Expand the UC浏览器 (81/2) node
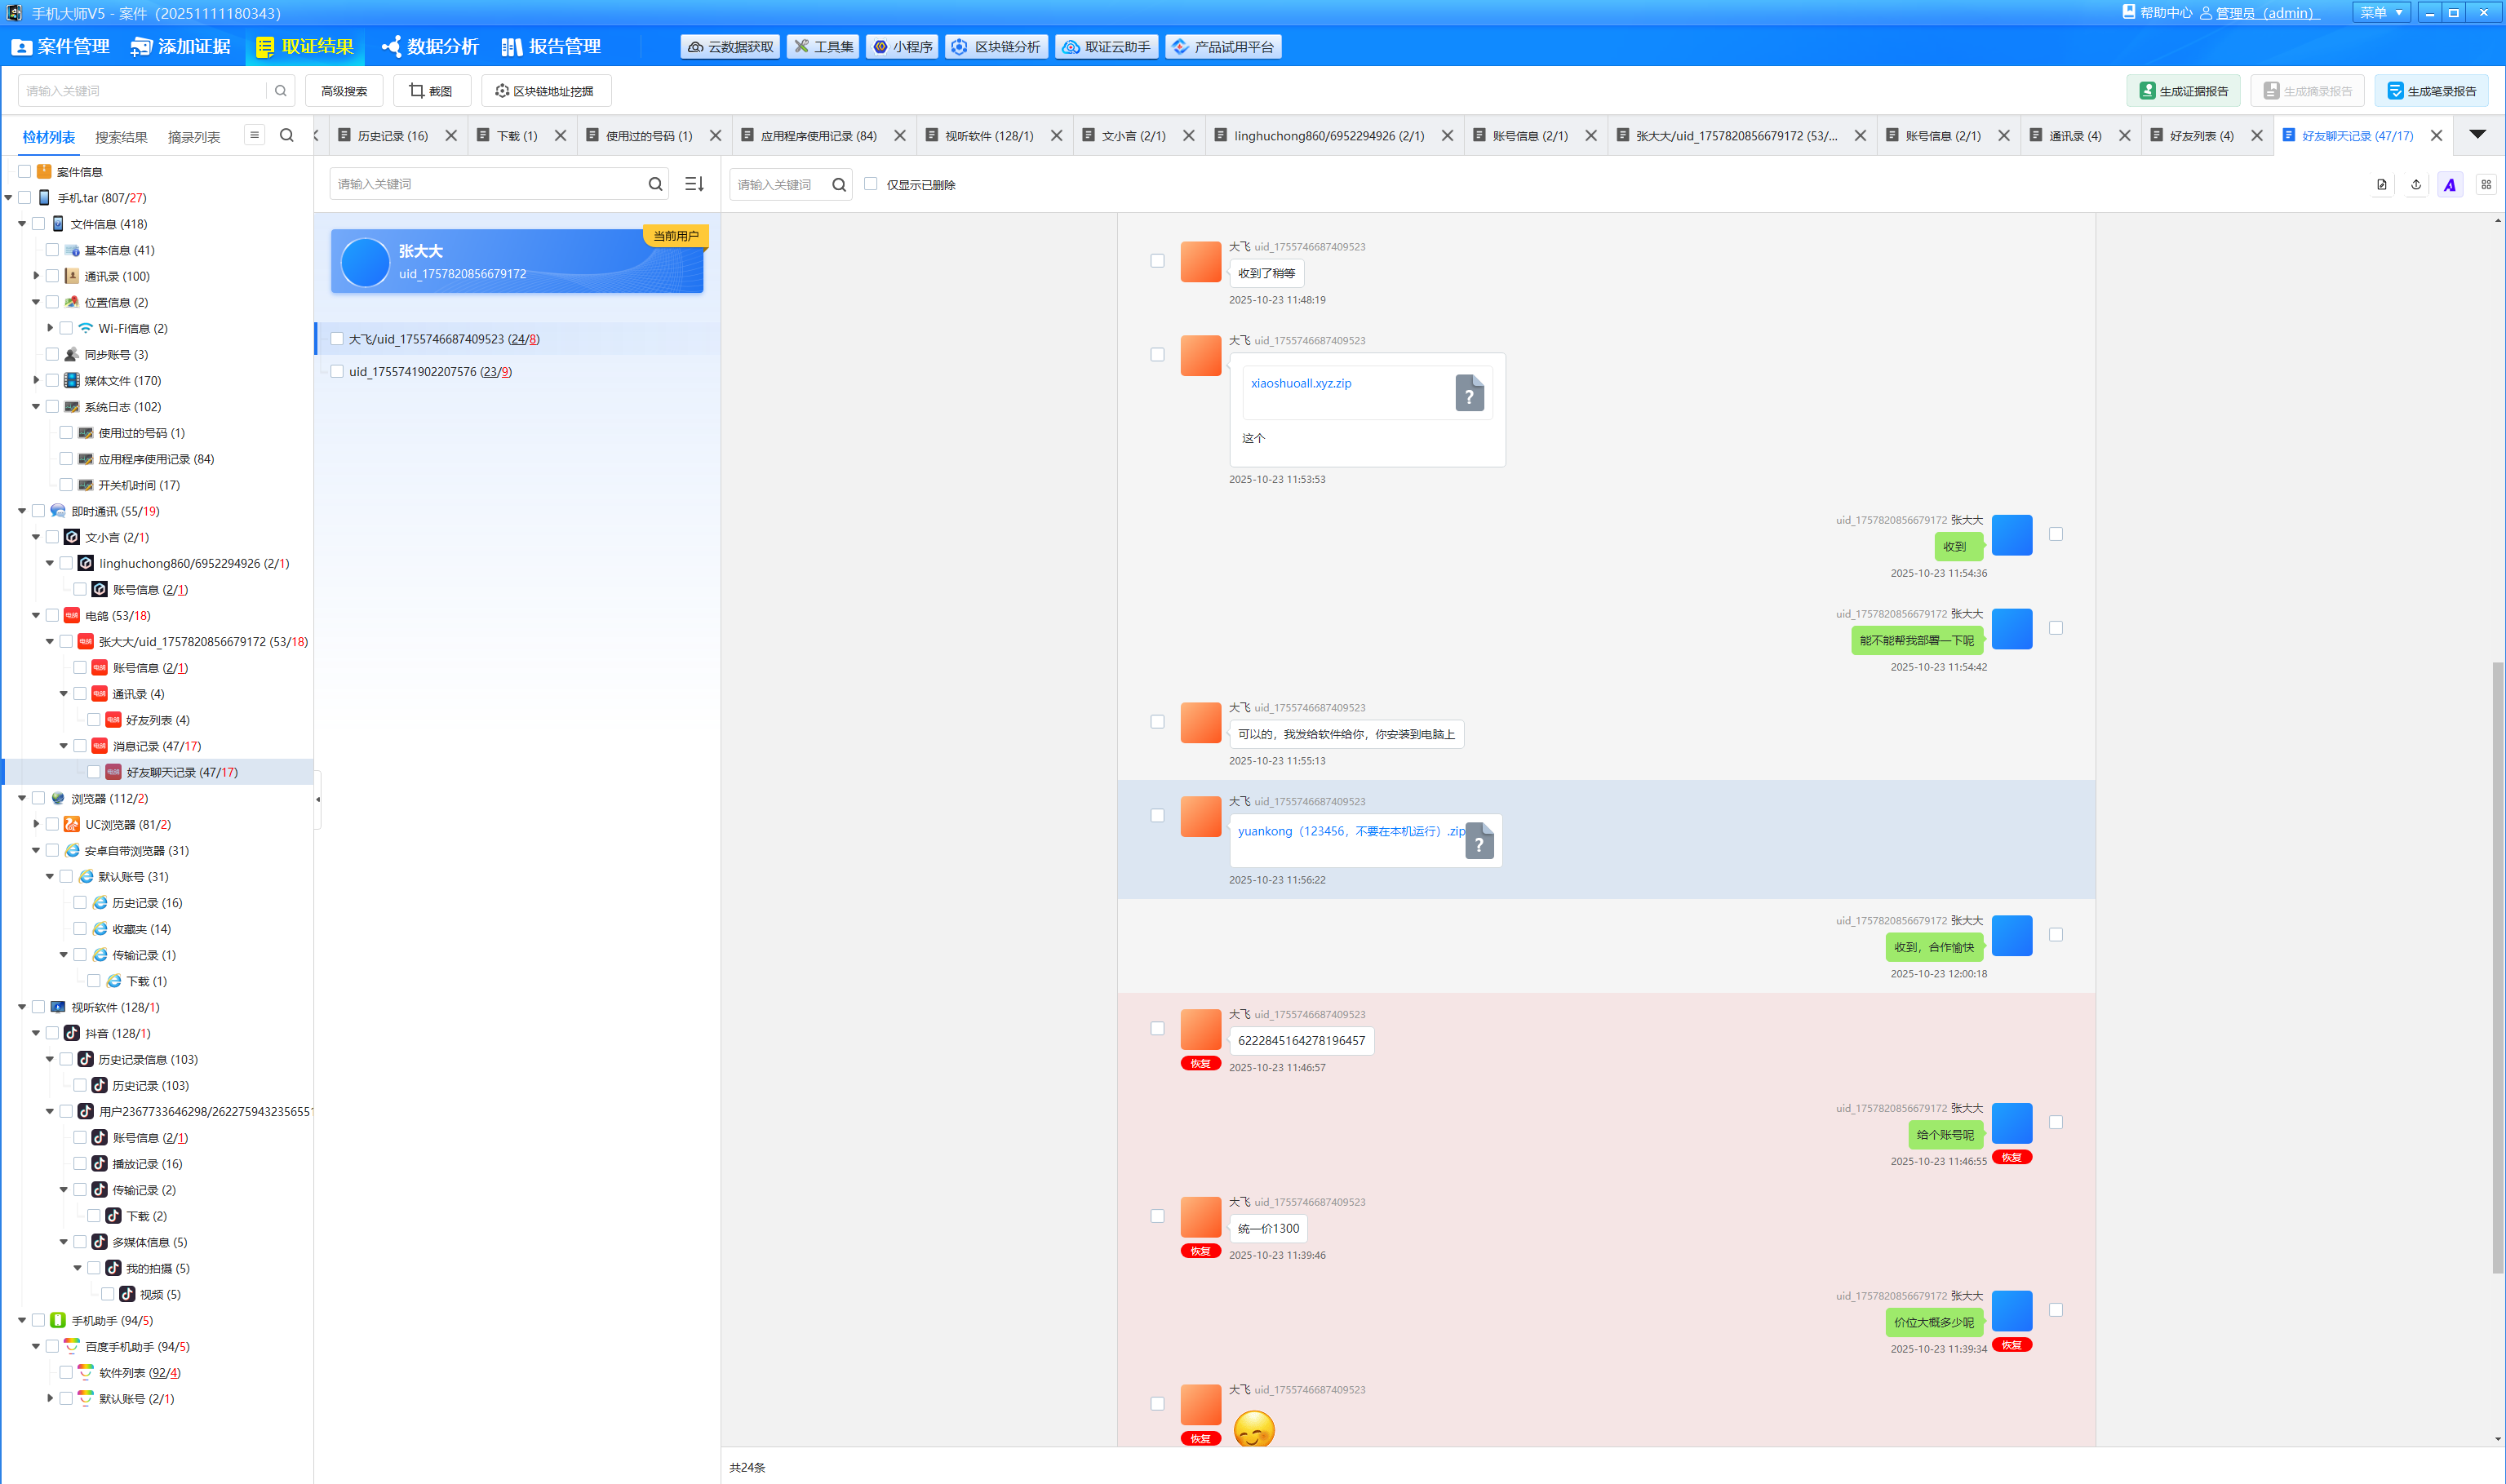The image size is (2506, 1484). [x=36, y=824]
